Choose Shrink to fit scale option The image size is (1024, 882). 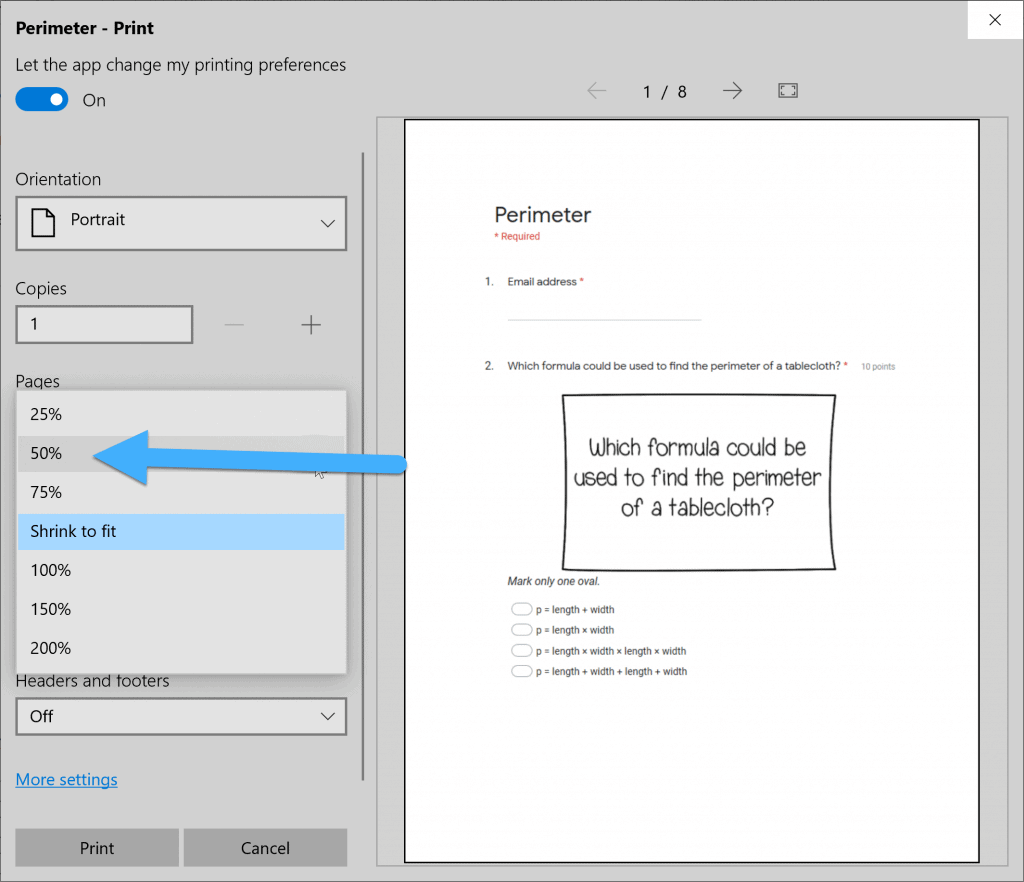pos(181,531)
